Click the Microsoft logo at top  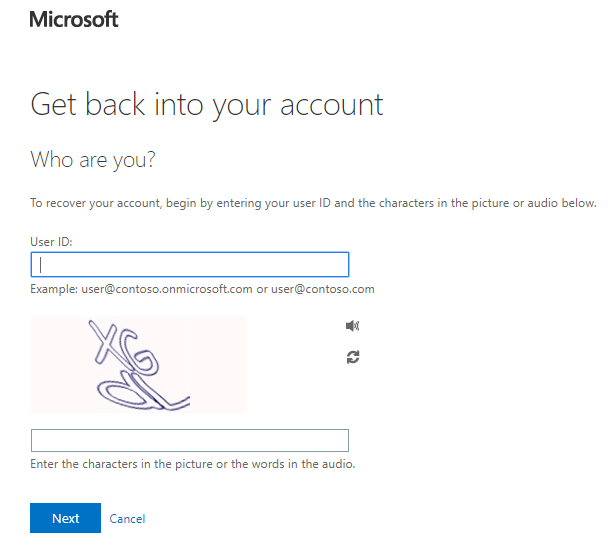click(74, 19)
